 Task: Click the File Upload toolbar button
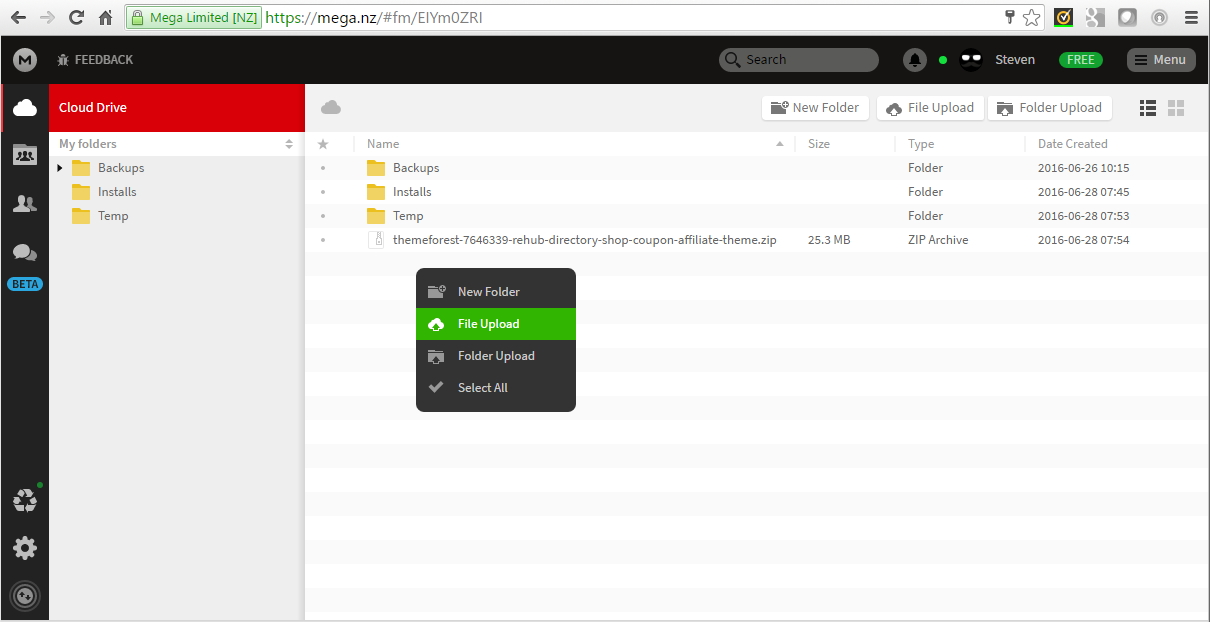pyautogui.click(x=931, y=108)
